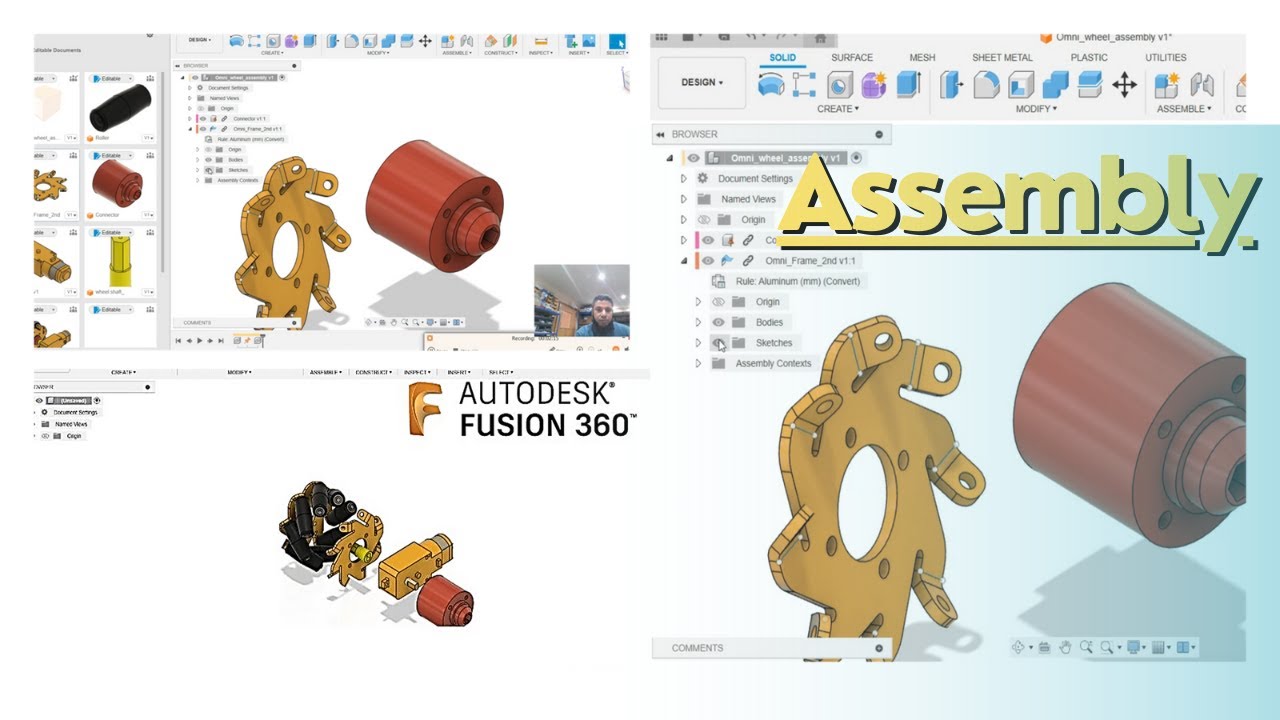
Task: Switch to the MESH tab in enlarged view
Action: point(922,57)
